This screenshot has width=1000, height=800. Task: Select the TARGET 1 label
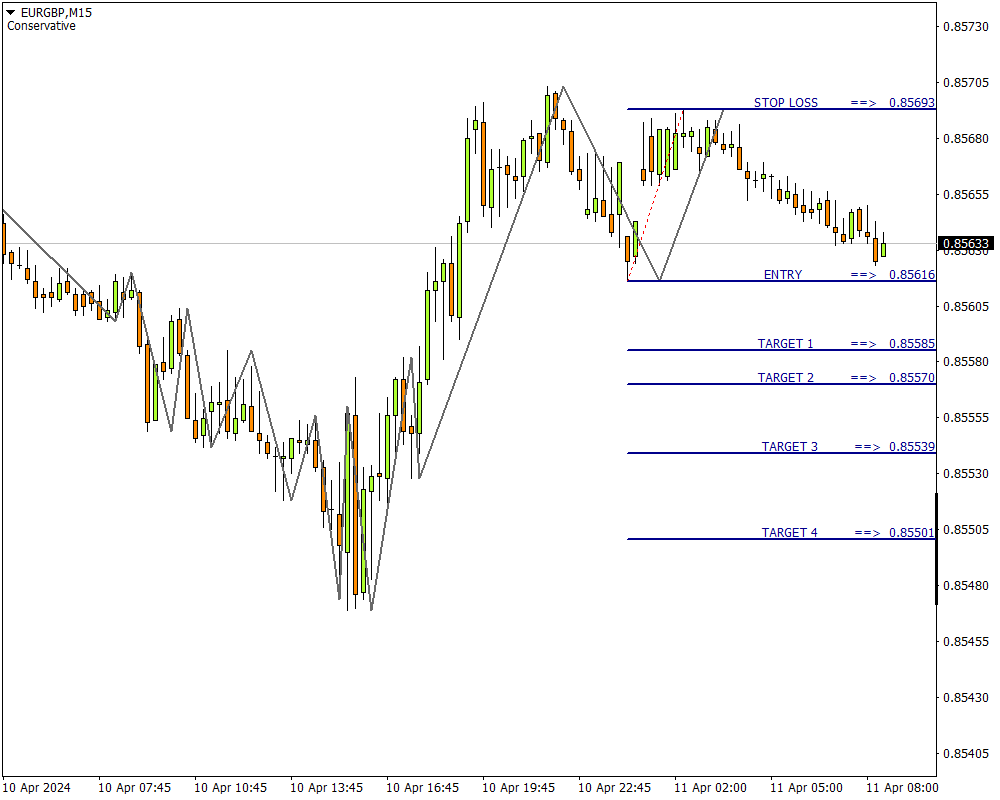coord(785,344)
